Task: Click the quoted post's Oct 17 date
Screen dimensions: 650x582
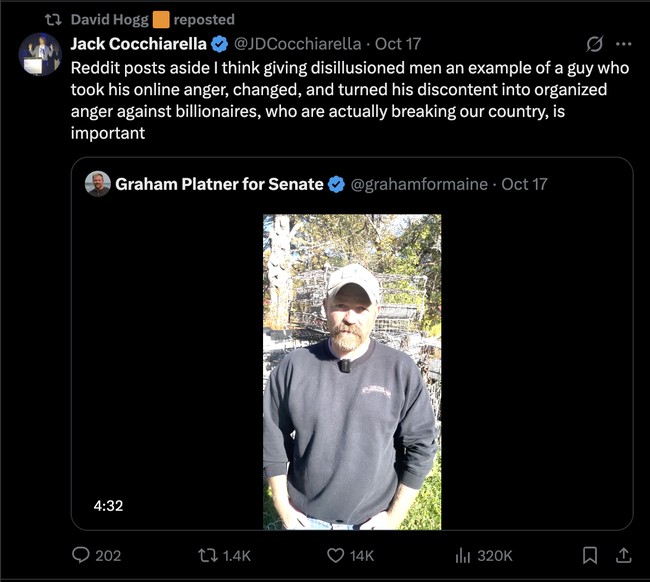Action: [x=524, y=184]
